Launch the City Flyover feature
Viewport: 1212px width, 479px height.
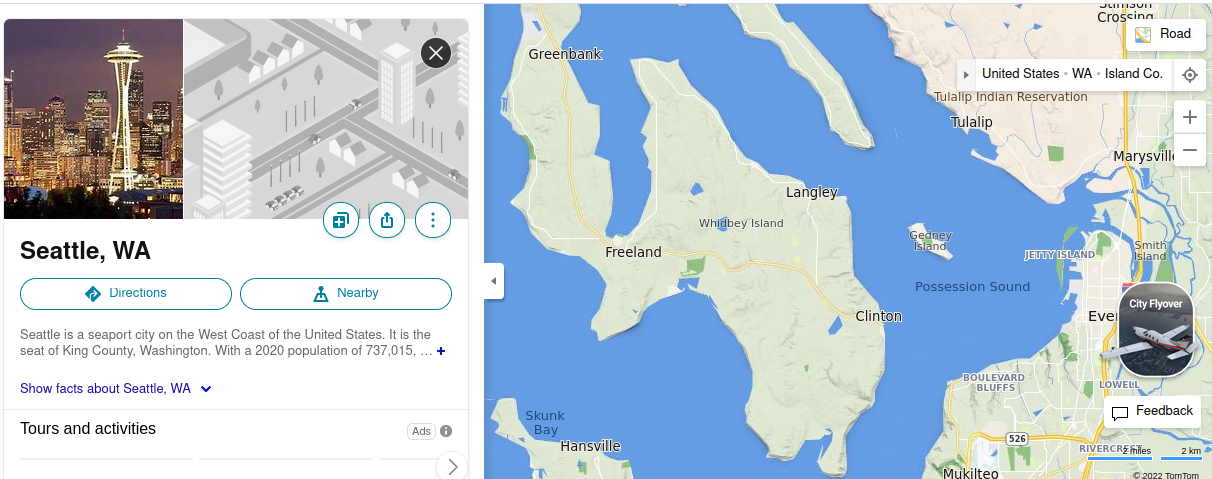1156,329
